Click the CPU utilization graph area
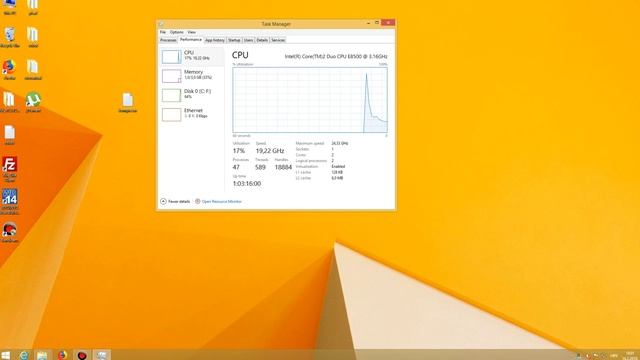The height and width of the screenshot is (360, 640). pos(310,100)
